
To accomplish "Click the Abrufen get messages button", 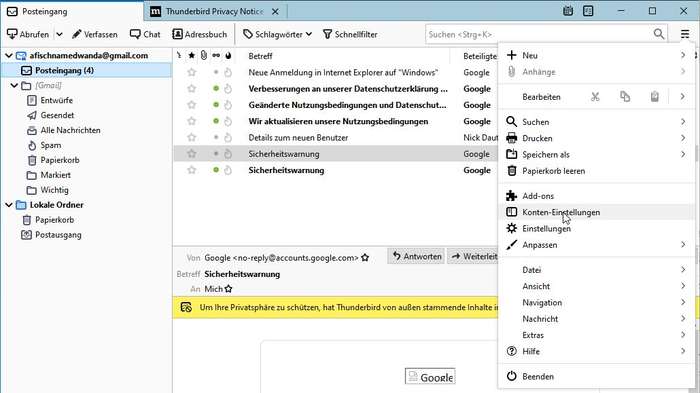I will [28, 34].
